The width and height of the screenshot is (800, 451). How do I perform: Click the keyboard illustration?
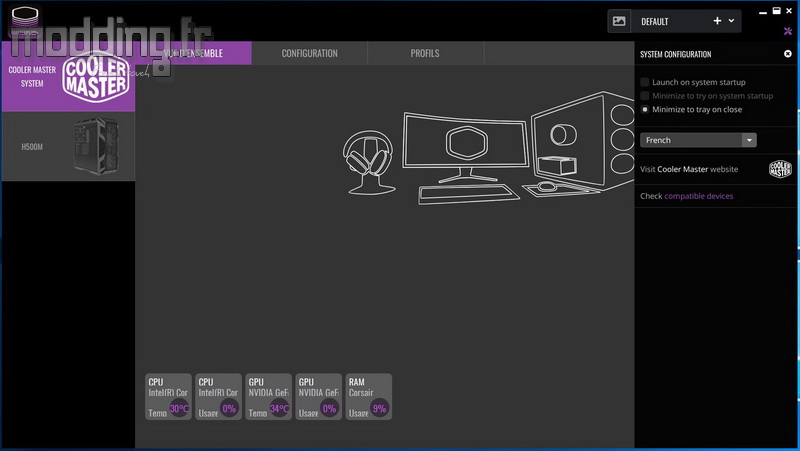(468, 194)
